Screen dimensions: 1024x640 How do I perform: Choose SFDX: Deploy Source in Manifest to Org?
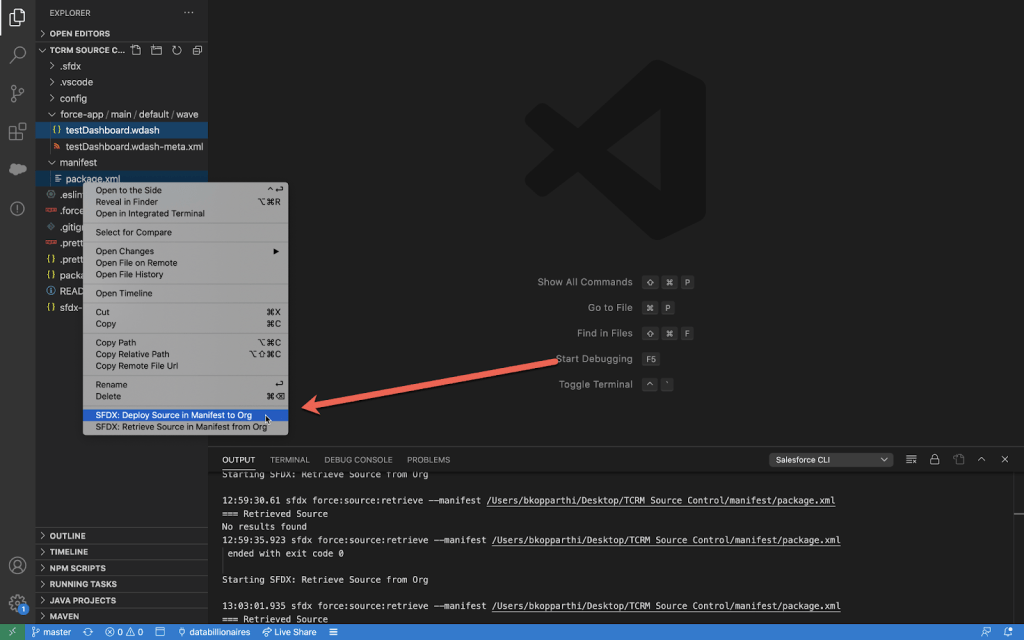[173, 415]
